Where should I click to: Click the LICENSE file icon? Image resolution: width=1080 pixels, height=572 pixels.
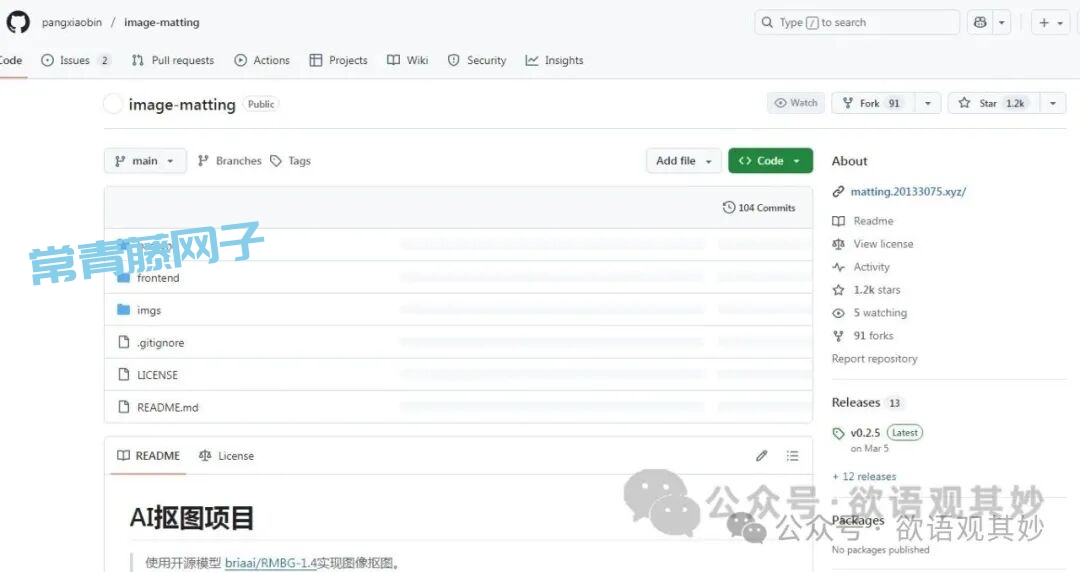point(123,374)
